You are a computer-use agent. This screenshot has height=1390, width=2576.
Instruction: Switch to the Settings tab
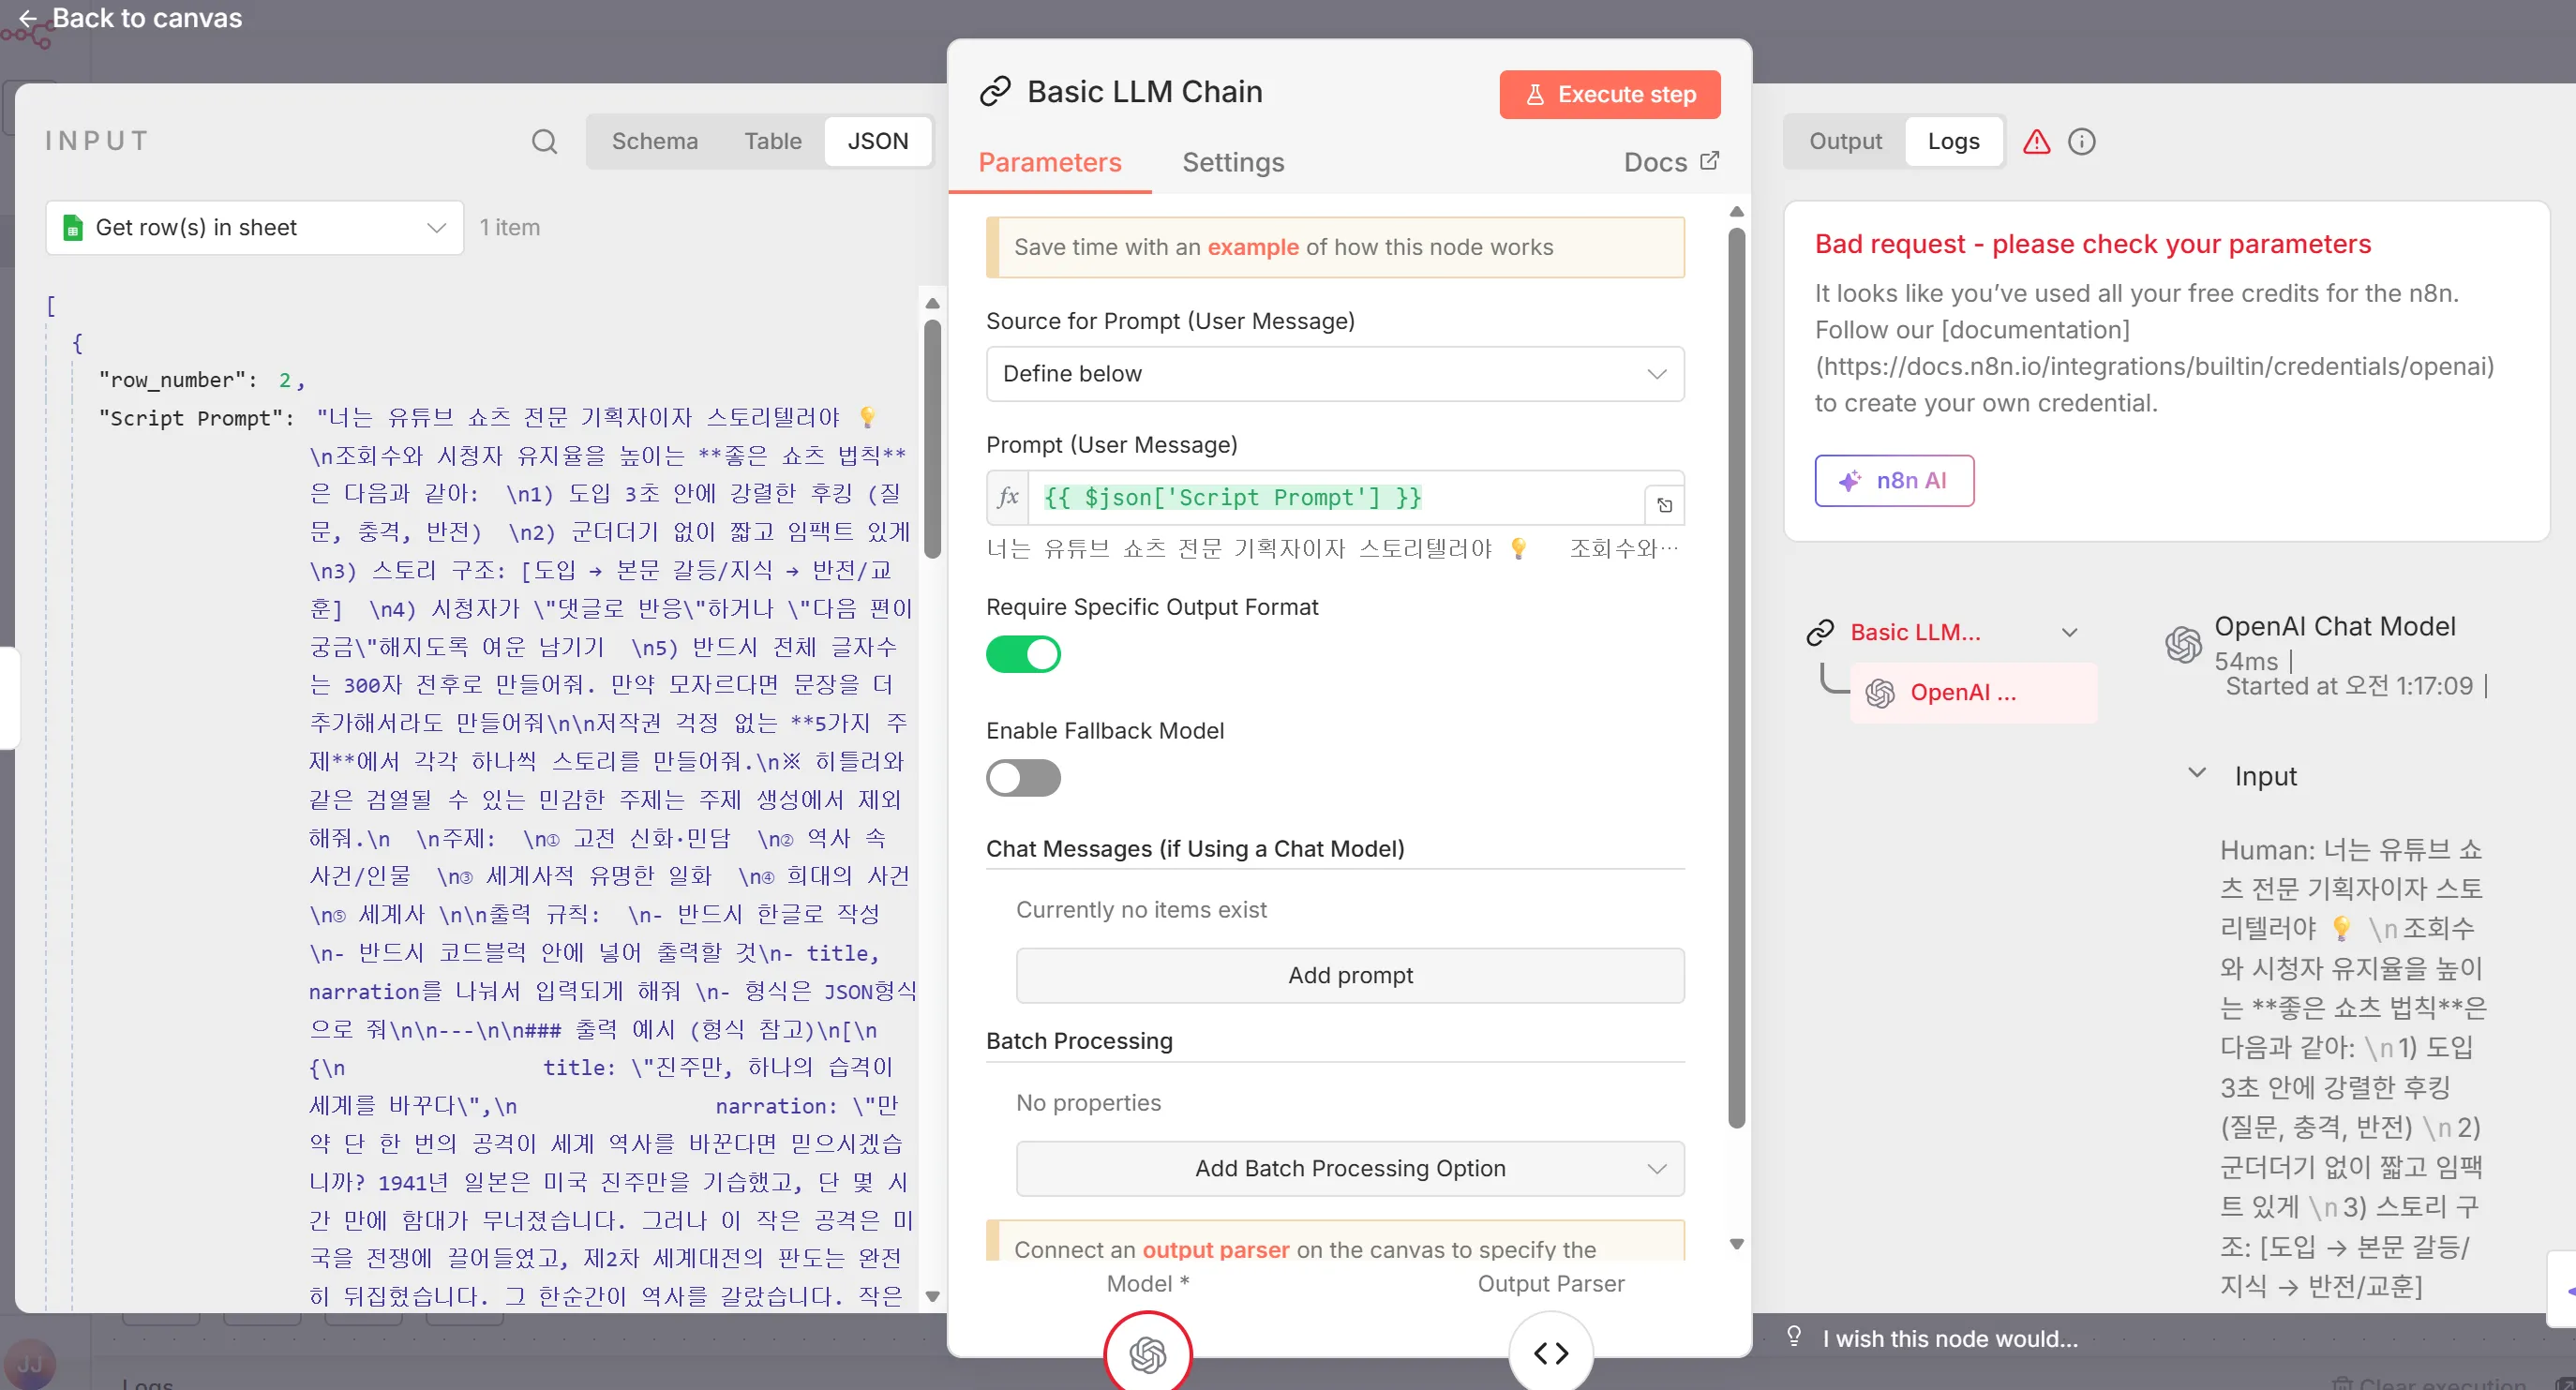point(1232,162)
